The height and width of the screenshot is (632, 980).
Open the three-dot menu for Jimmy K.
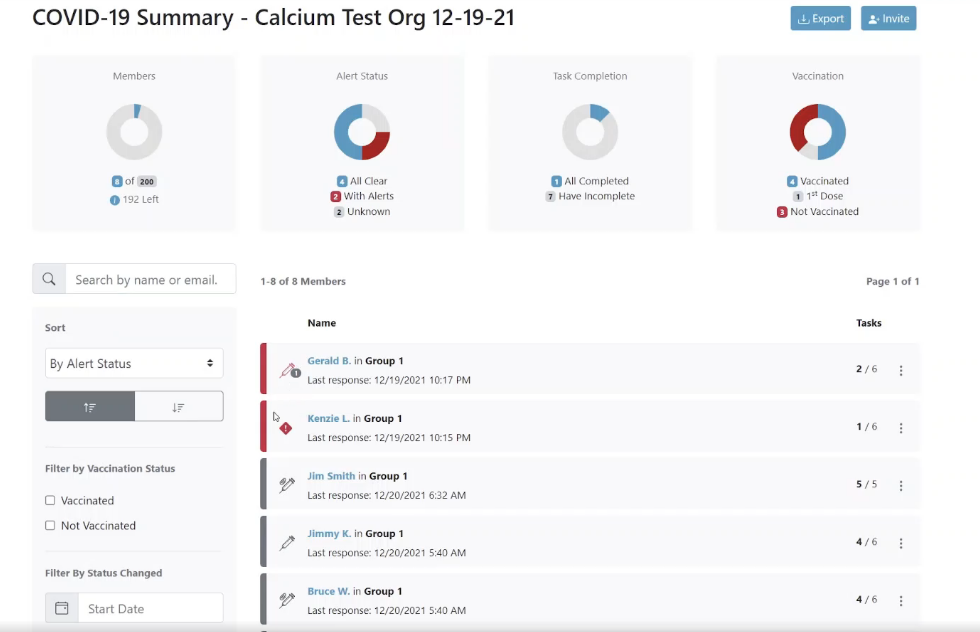[x=901, y=543]
